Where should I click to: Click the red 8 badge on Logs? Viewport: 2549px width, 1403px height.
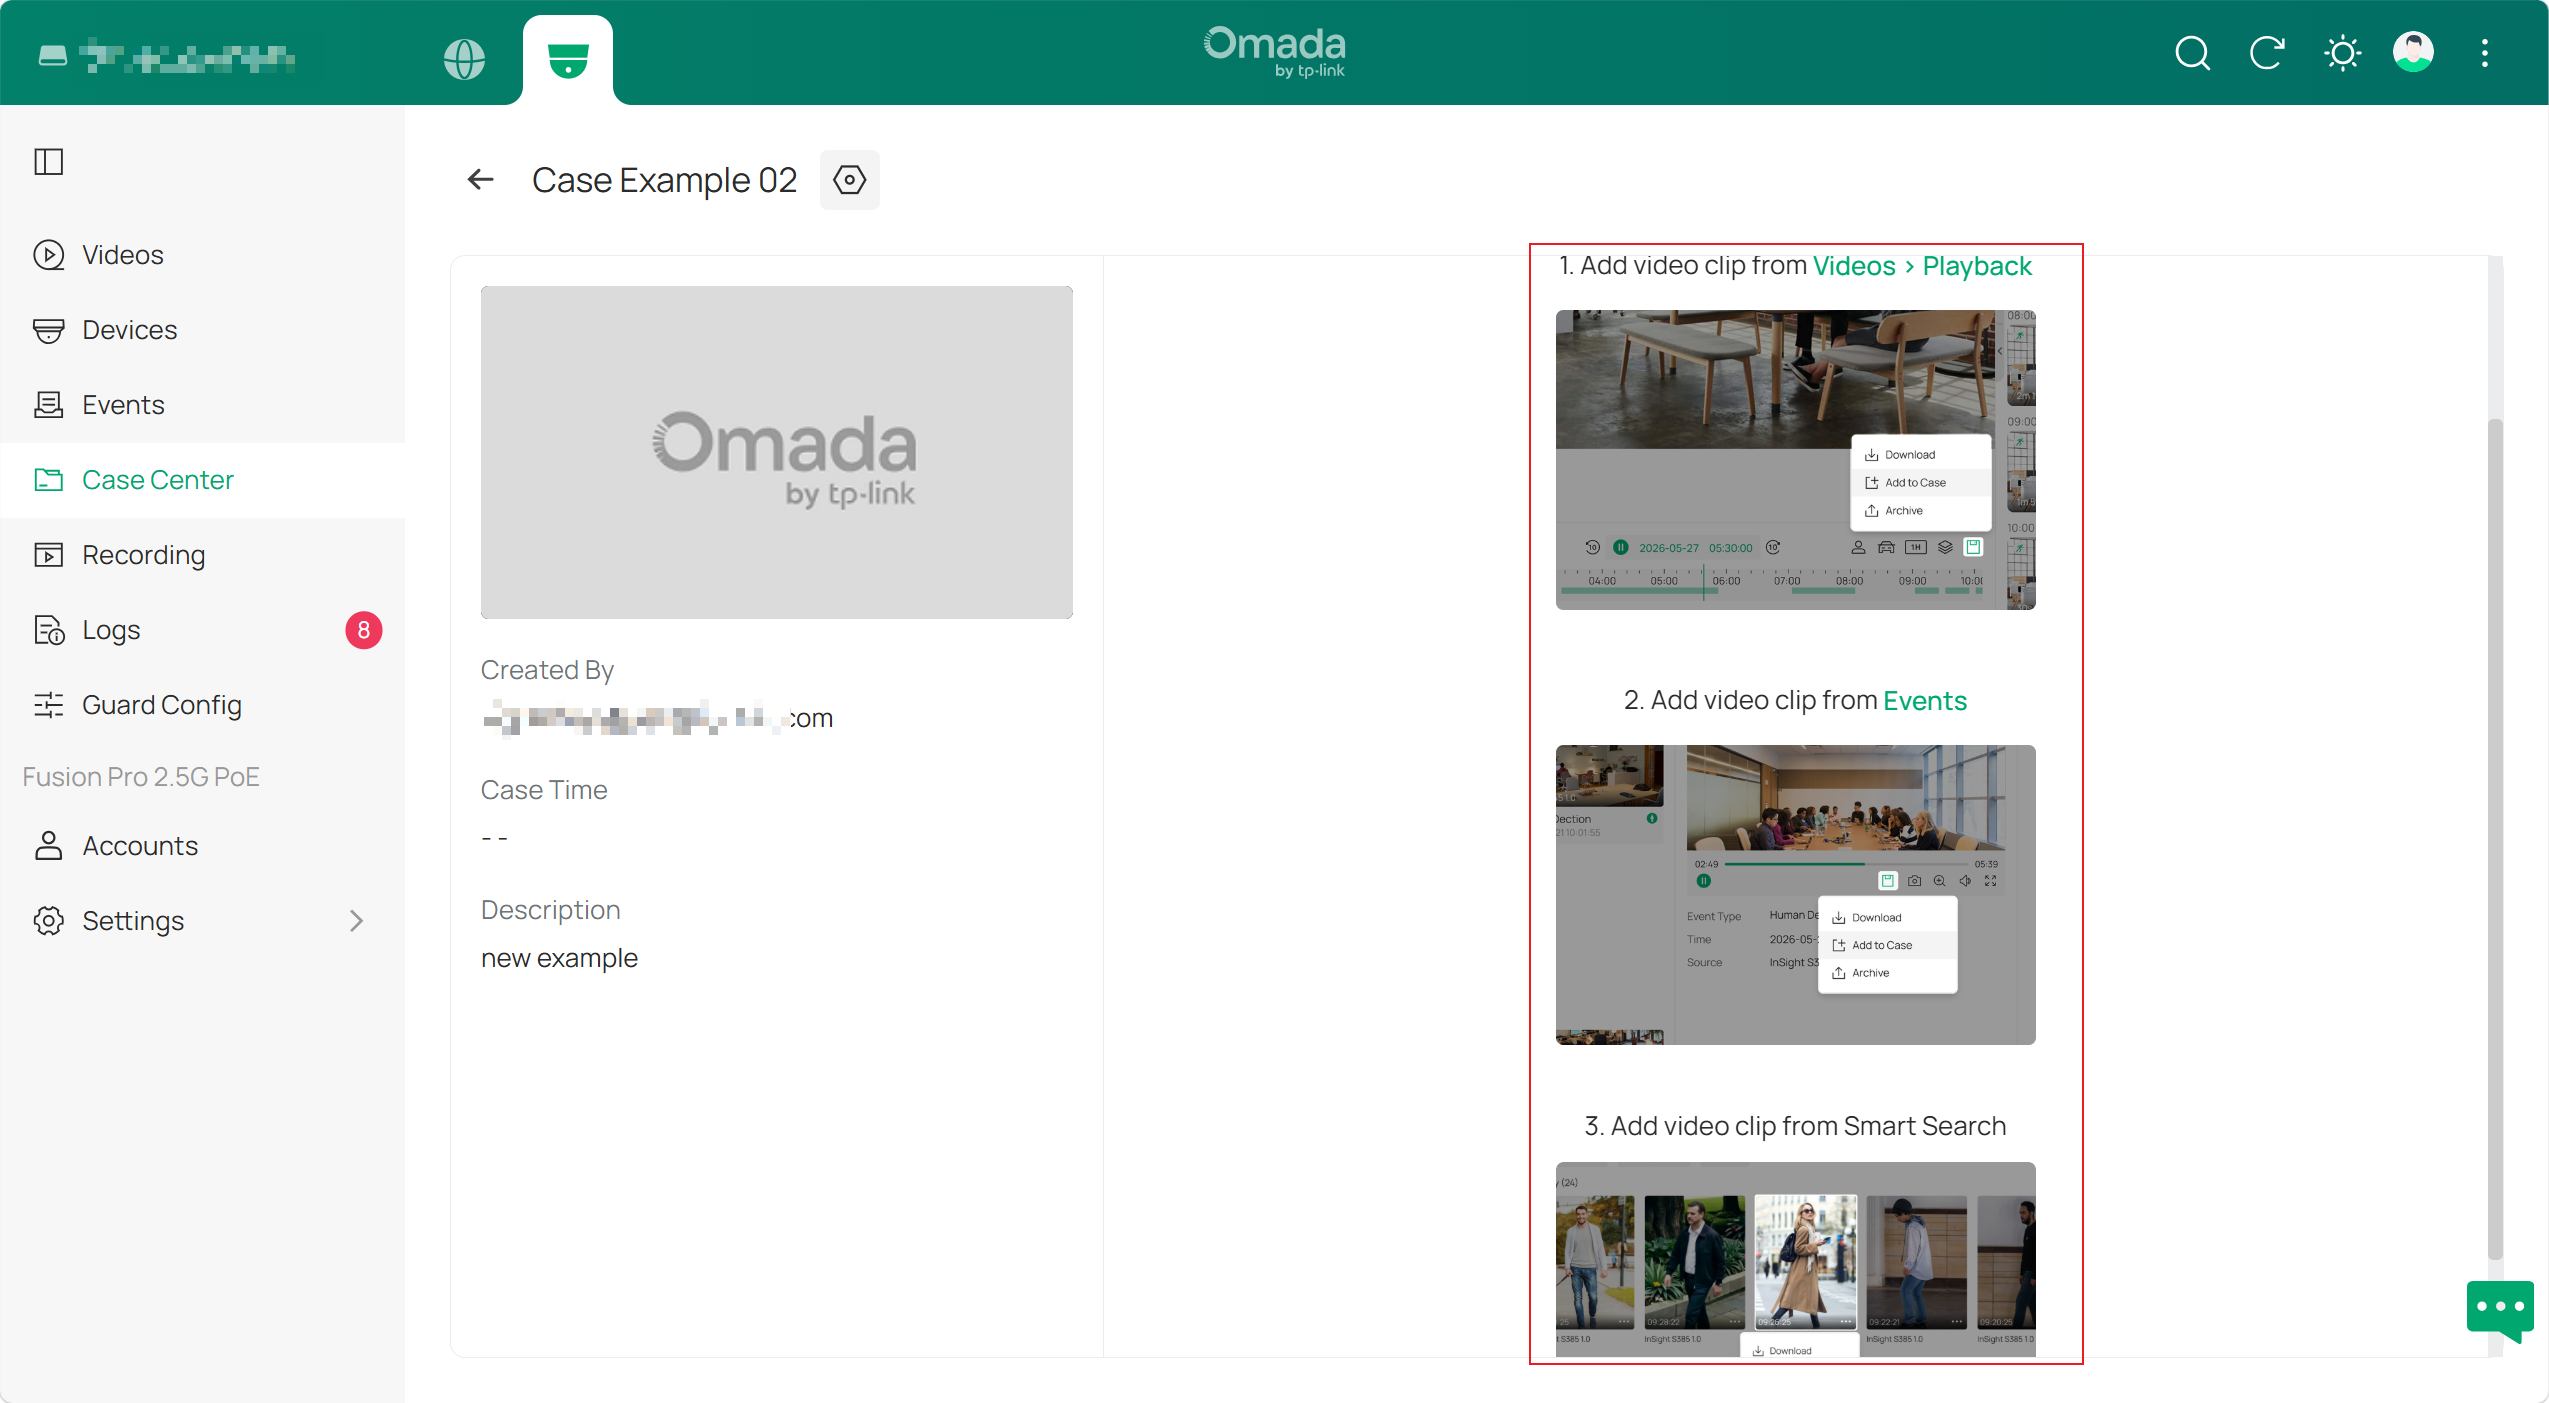point(364,630)
